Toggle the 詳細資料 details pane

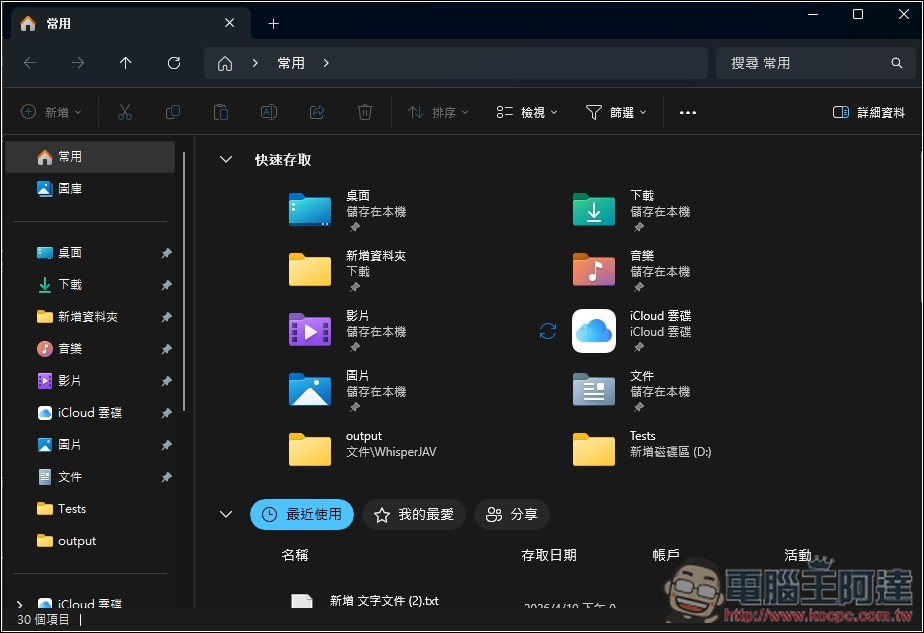pos(867,112)
